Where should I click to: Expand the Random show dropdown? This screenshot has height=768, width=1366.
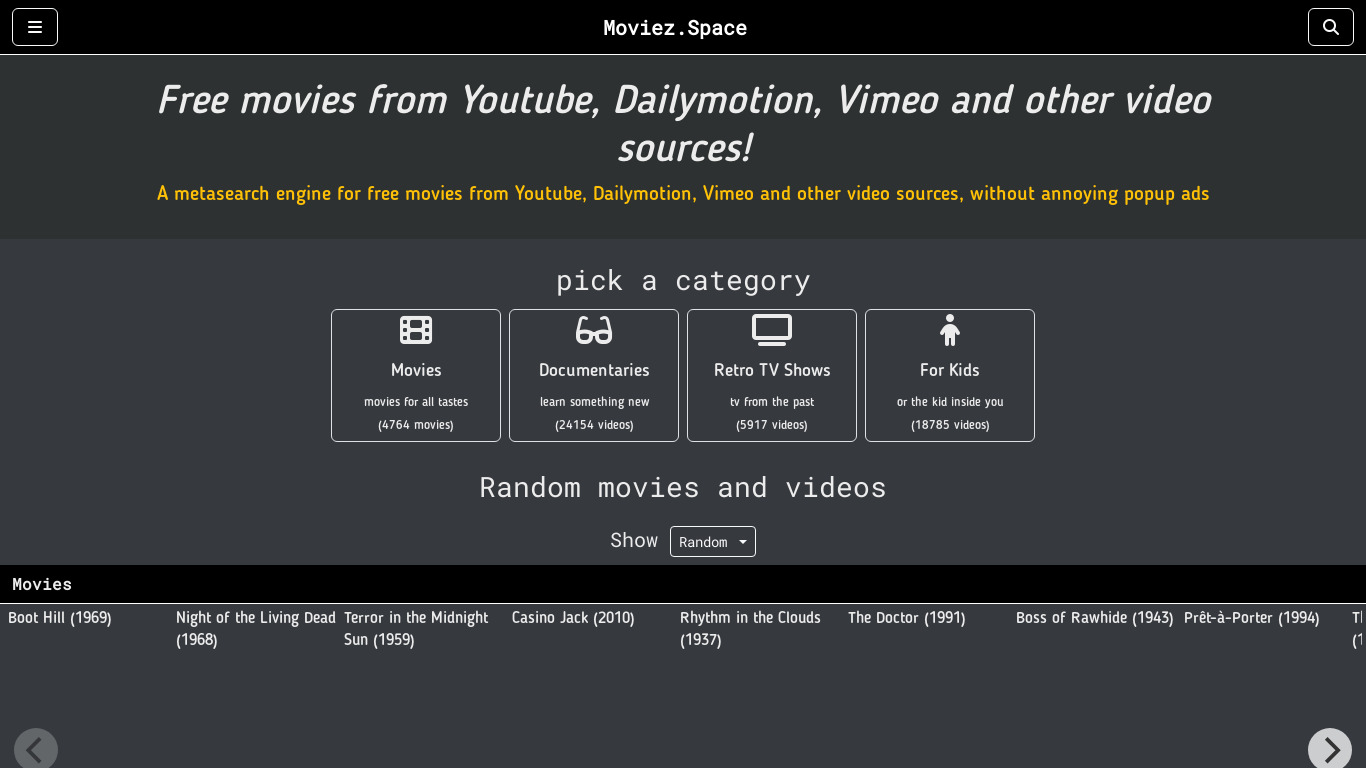click(713, 541)
